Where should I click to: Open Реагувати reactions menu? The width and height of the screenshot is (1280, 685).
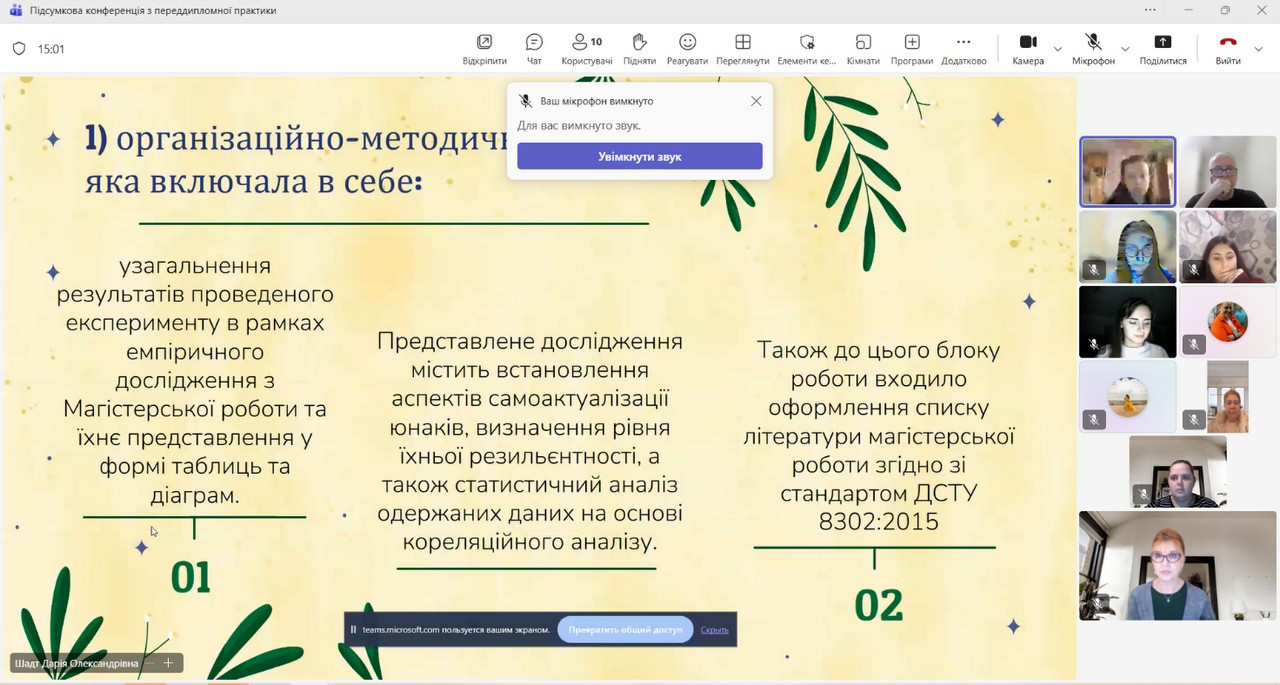pos(687,48)
